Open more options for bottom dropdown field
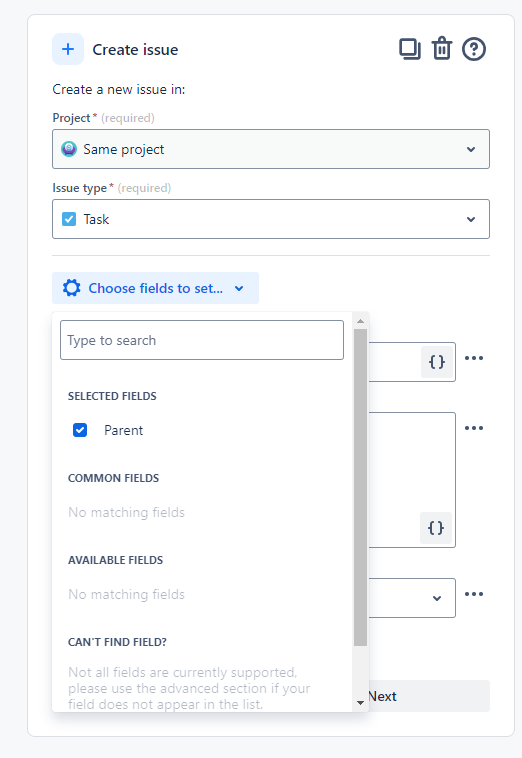The width and height of the screenshot is (522, 758). point(474,594)
